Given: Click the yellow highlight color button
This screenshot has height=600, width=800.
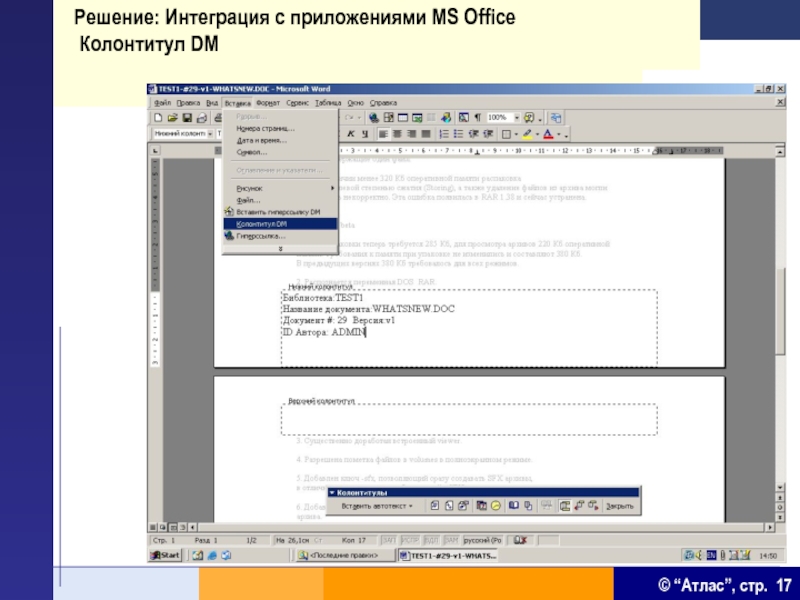Looking at the screenshot, I should point(528,134).
